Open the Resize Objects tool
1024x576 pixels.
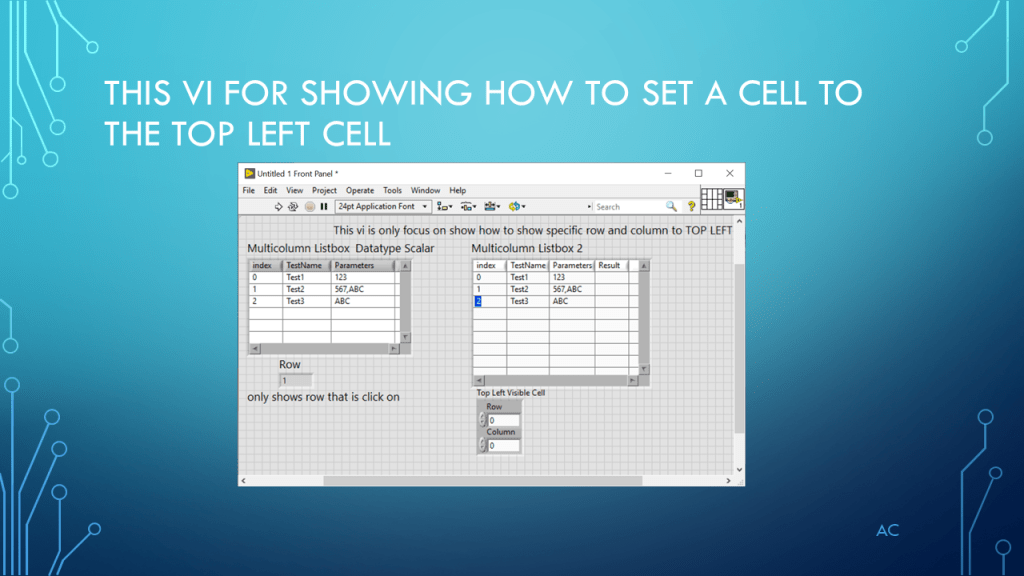tap(492, 207)
